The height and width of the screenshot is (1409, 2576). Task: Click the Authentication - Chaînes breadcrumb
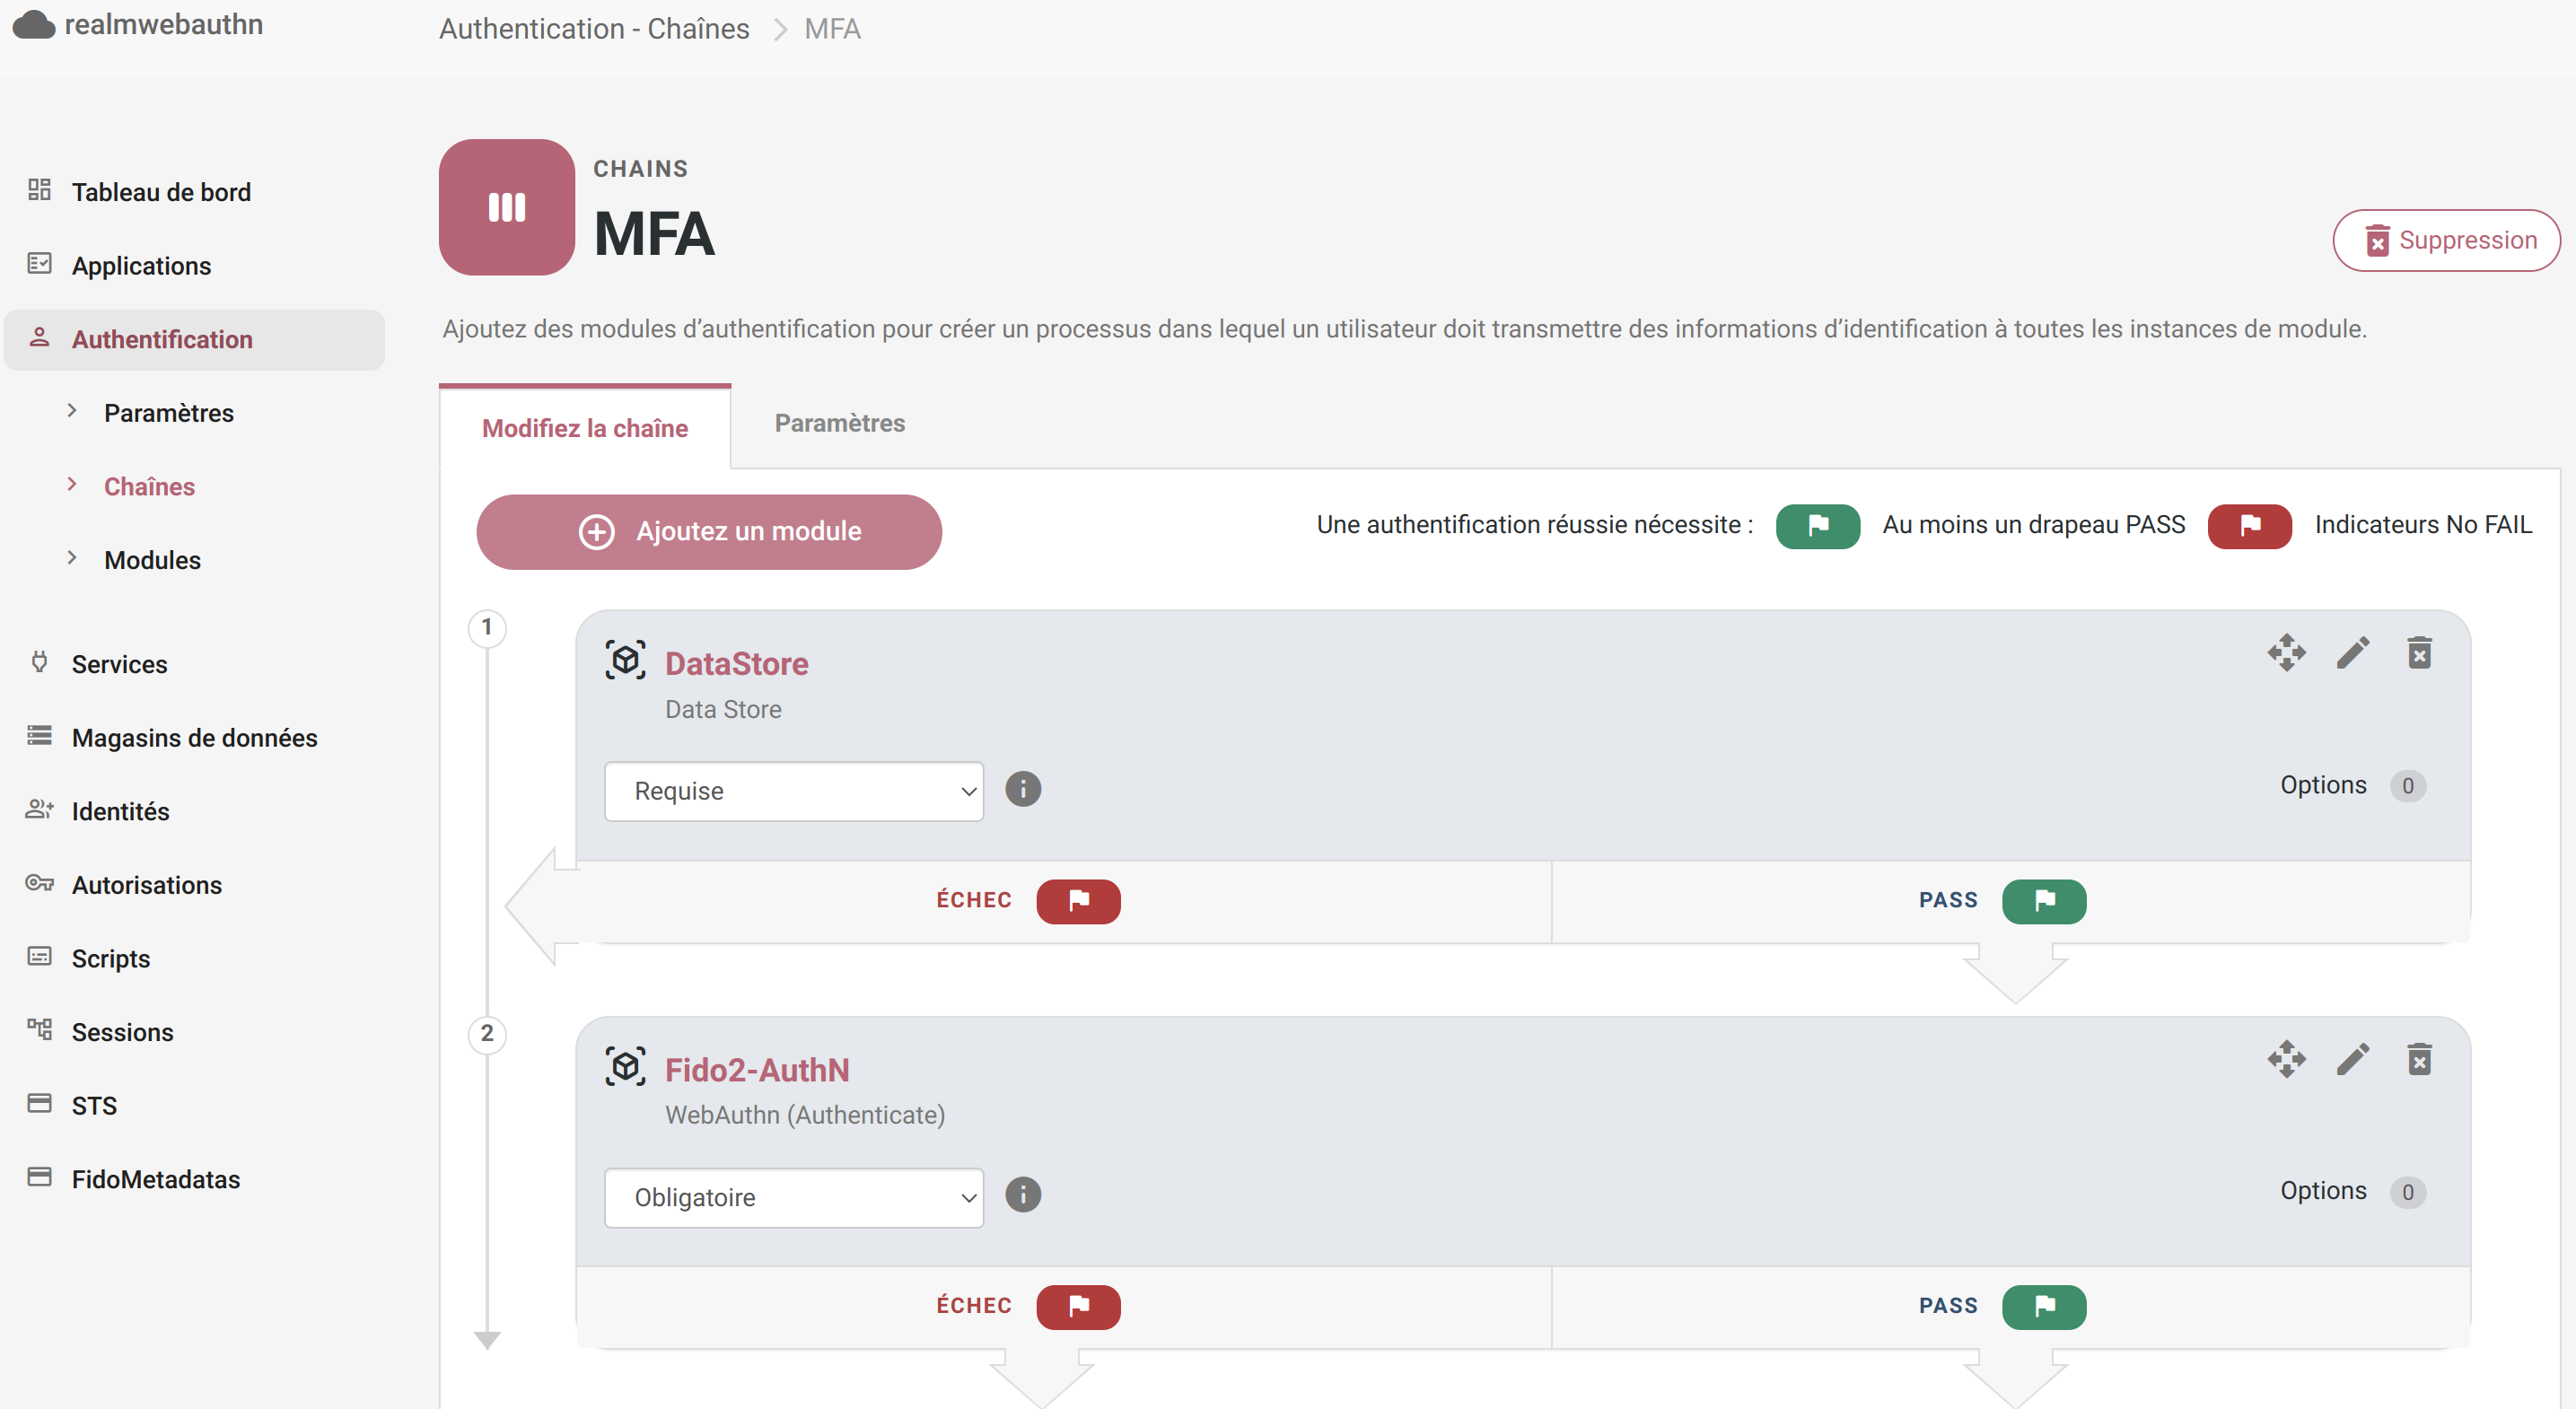pos(594,28)
